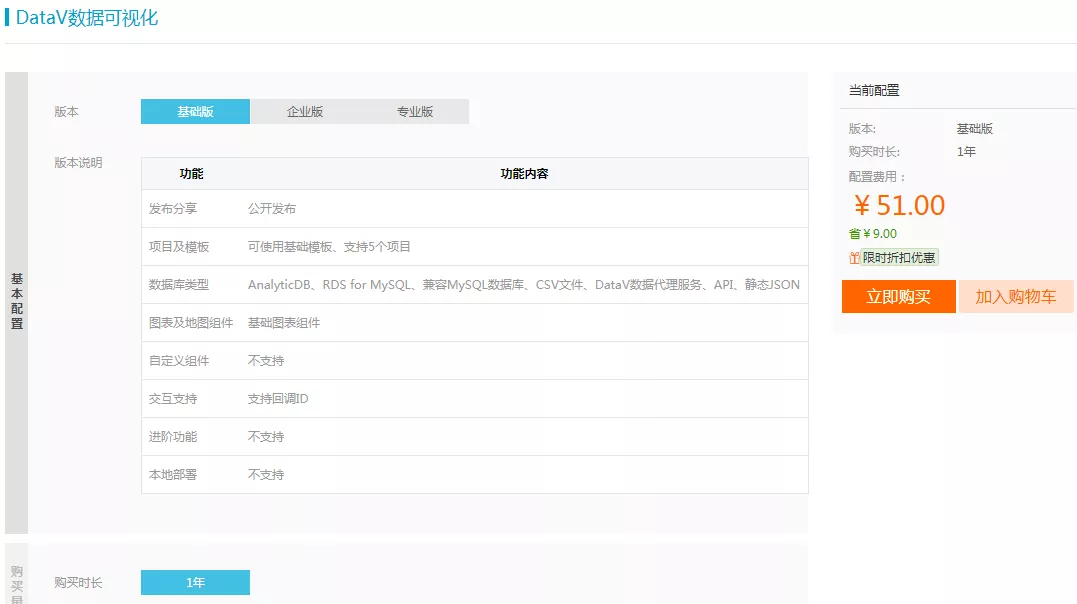Click the 配置费用 label
Image resolution: width=1077 pixels, height=604 pixels.
pos(876,177)
